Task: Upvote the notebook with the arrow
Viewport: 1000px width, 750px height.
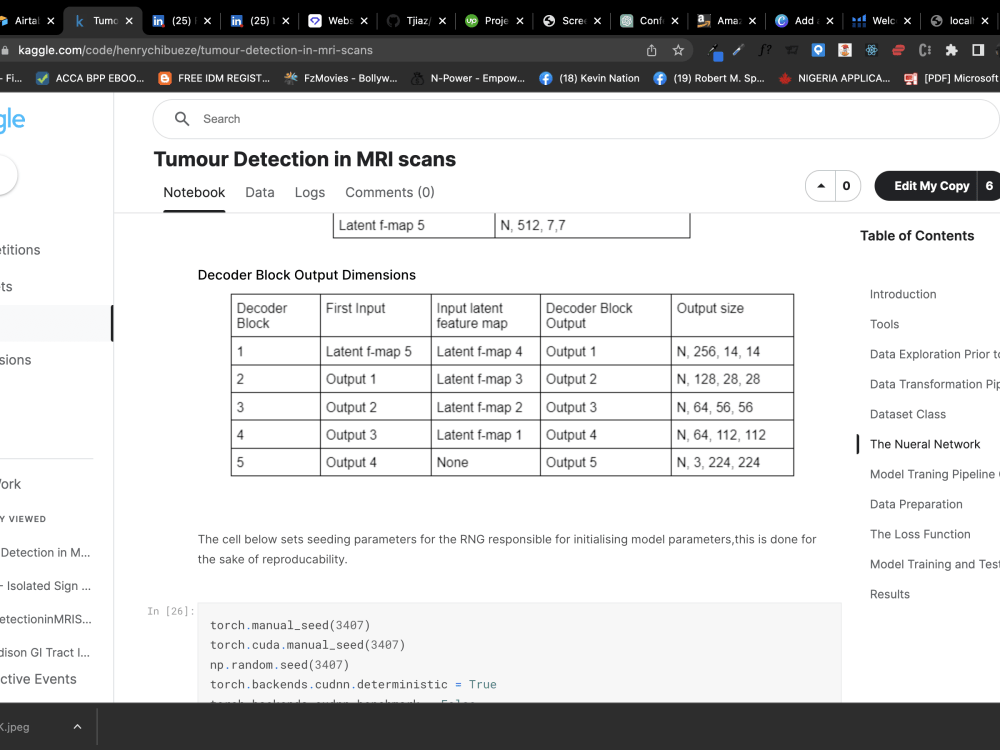Action: pos(821,186)
